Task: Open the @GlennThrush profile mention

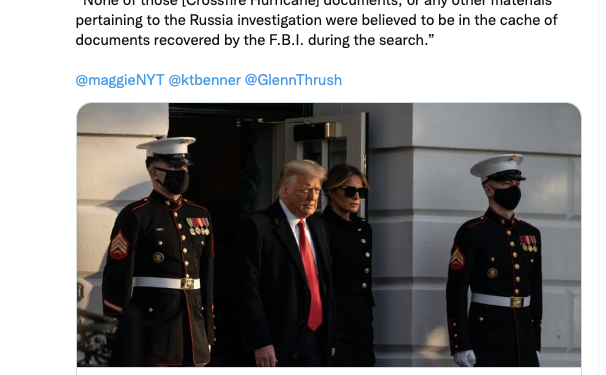Action: click(293, 80)
